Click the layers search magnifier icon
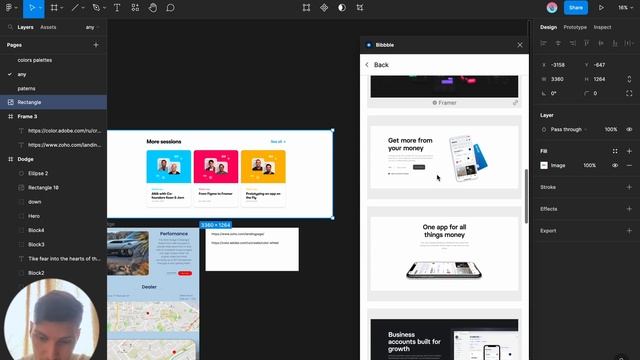The height and width of the screenshot is (360, 640). 10,27
